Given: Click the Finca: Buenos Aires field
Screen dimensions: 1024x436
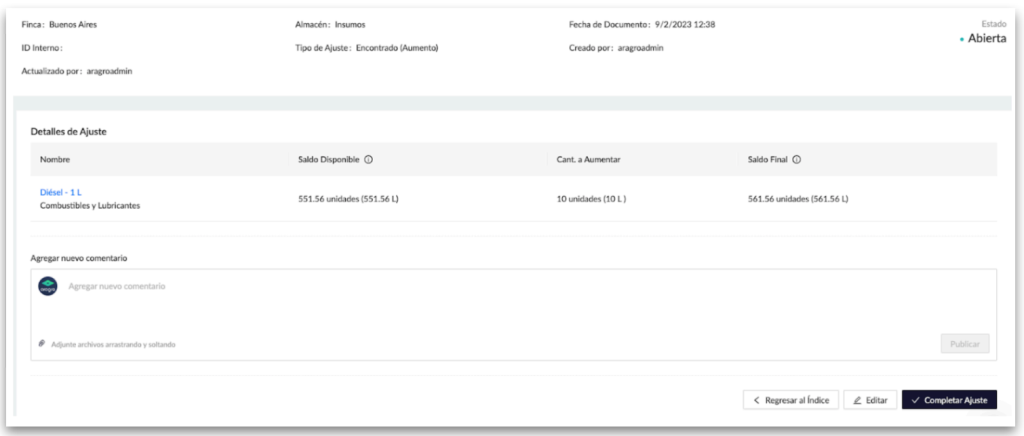Looking at the screenshot, I should pyautogui.click(x=59, y=25).
